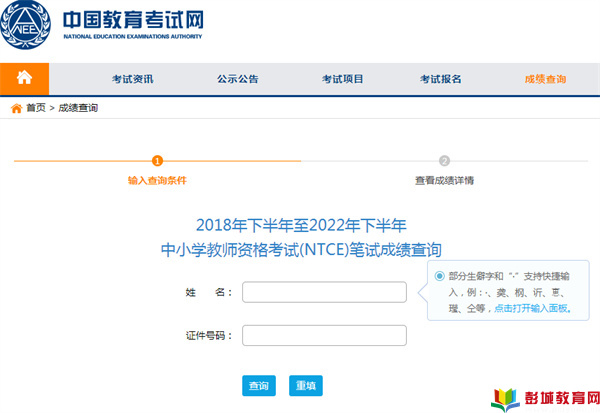Focus the 证件号码 input field
This screenshot has width=600, height=413.
[x=324, y=335]
